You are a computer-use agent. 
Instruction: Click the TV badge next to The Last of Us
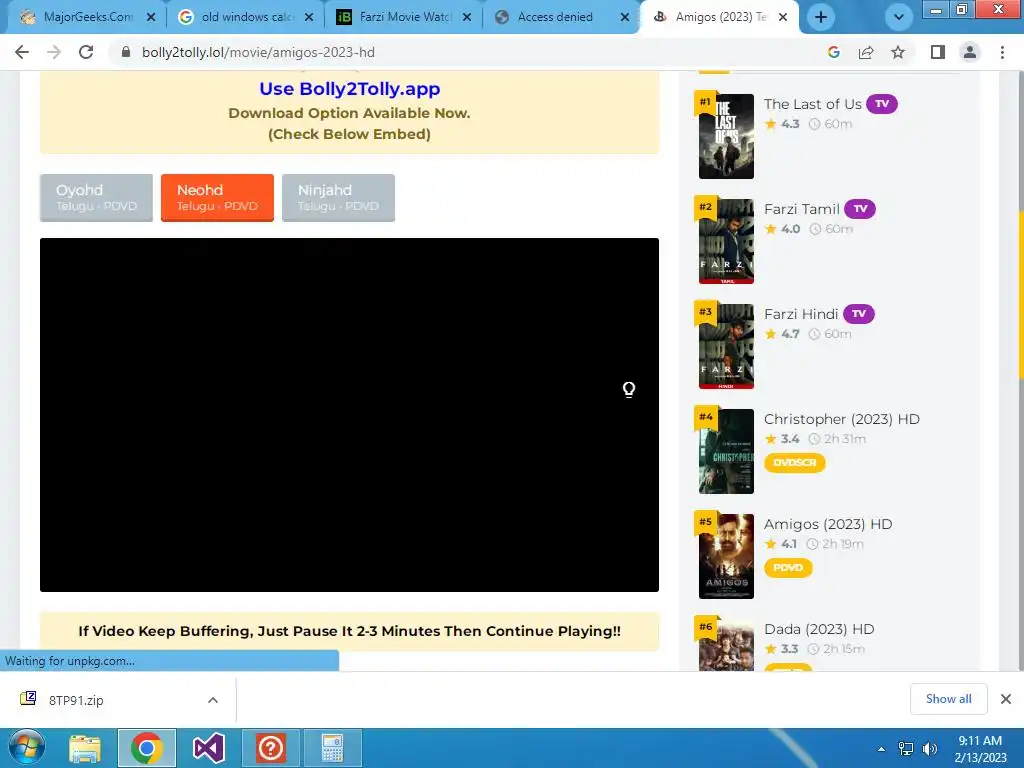click(x=882, y=104)
